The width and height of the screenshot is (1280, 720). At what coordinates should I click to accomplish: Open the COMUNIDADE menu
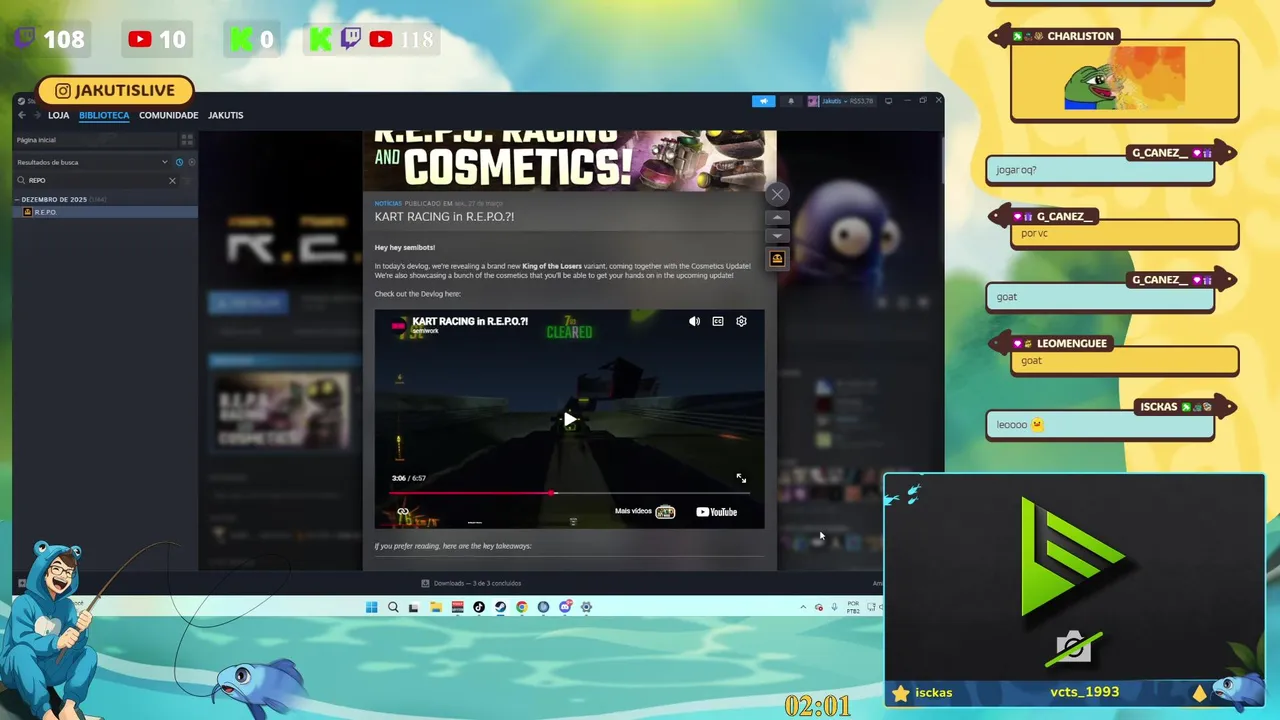(x=168, y=115)
